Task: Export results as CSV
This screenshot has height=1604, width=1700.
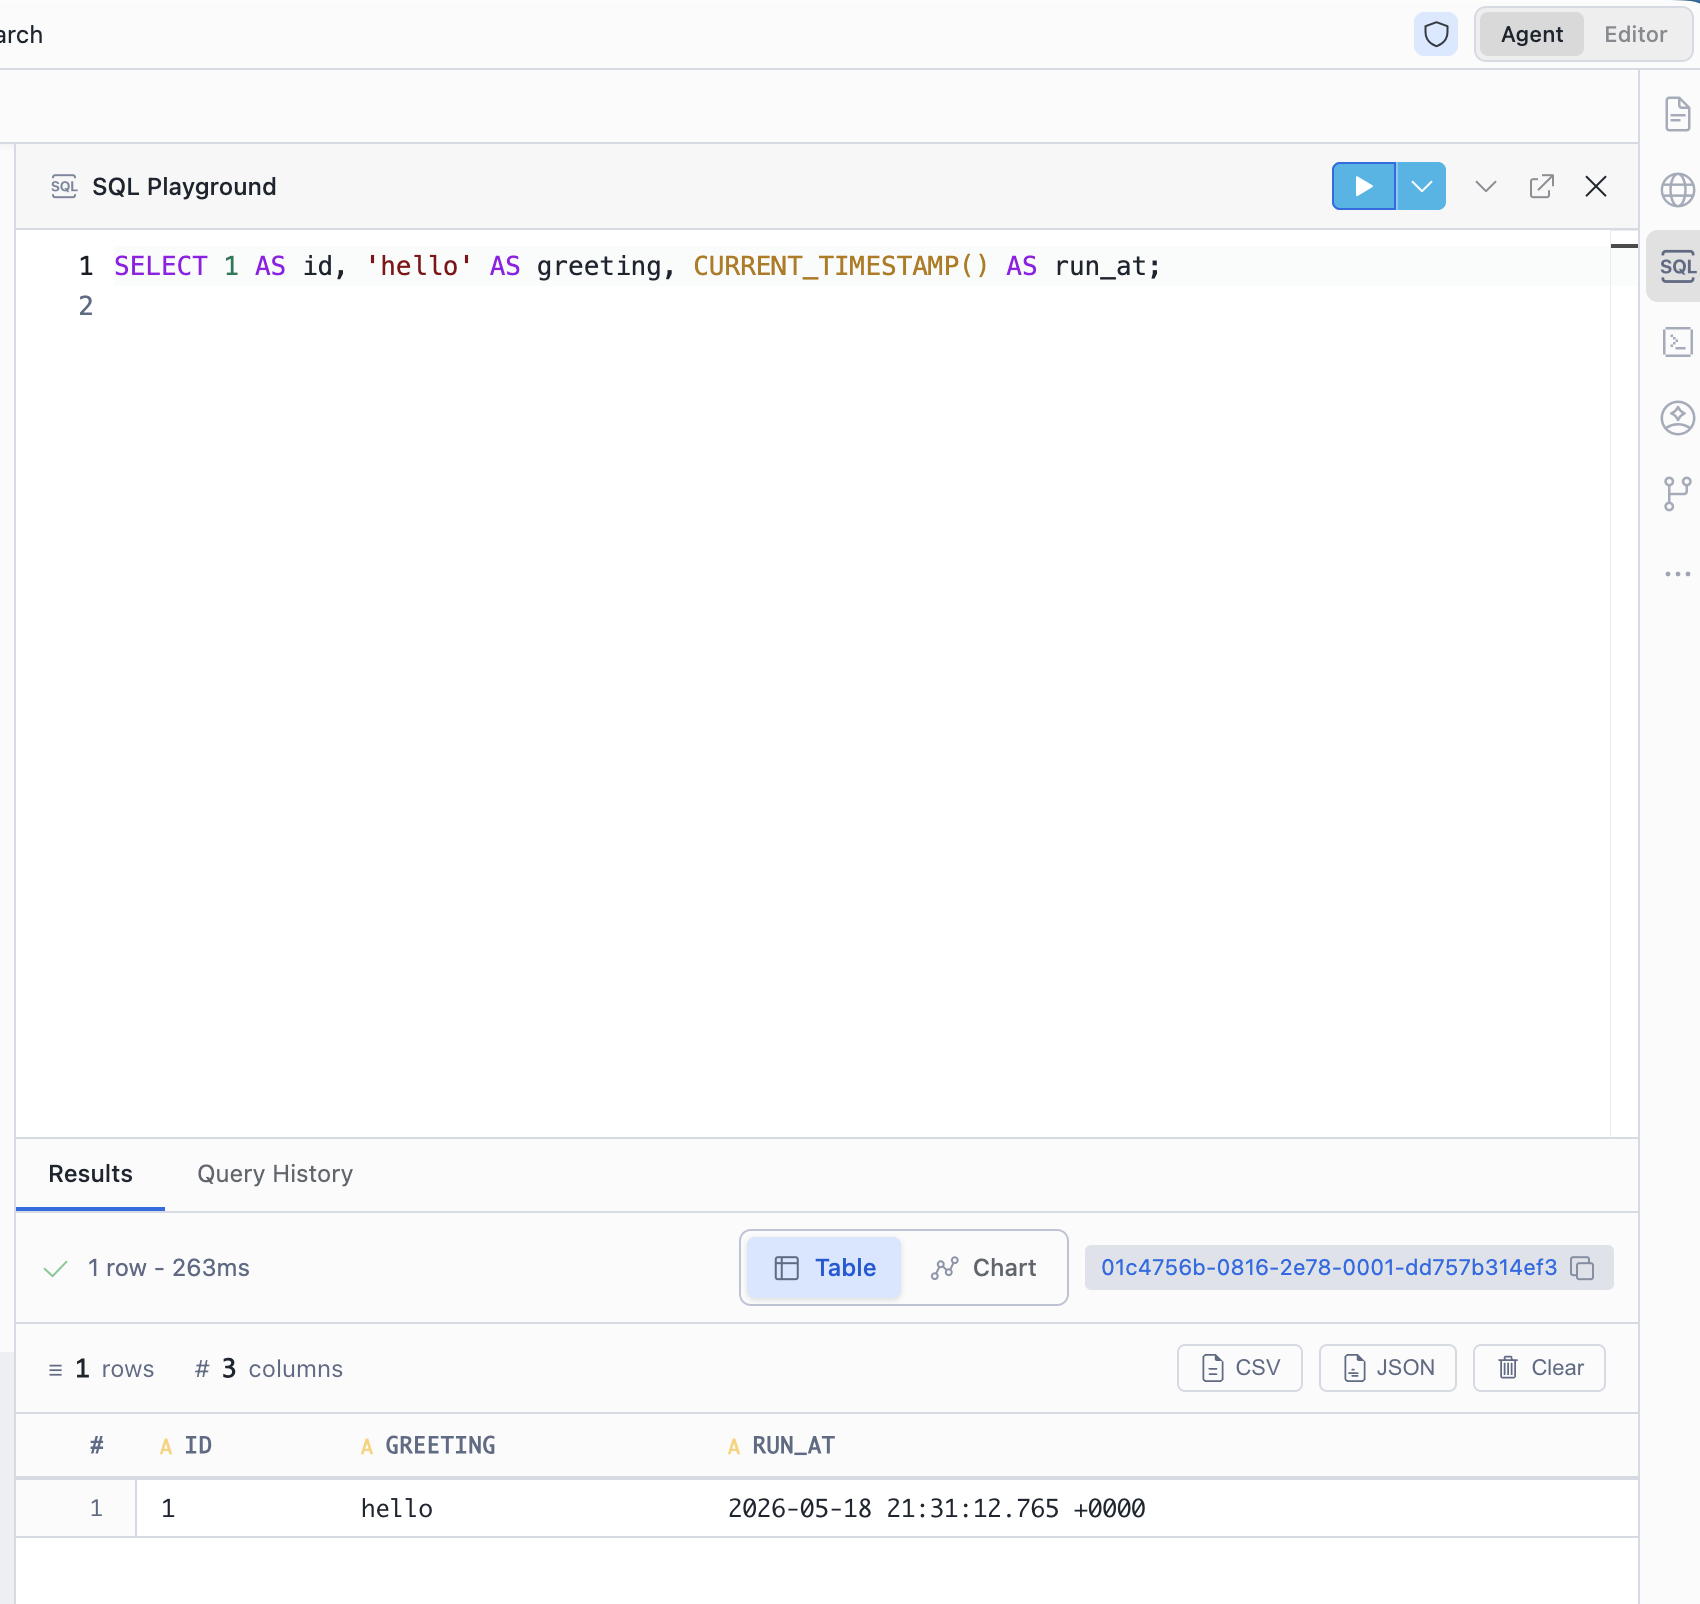Action: [x=1240, y=1368]
